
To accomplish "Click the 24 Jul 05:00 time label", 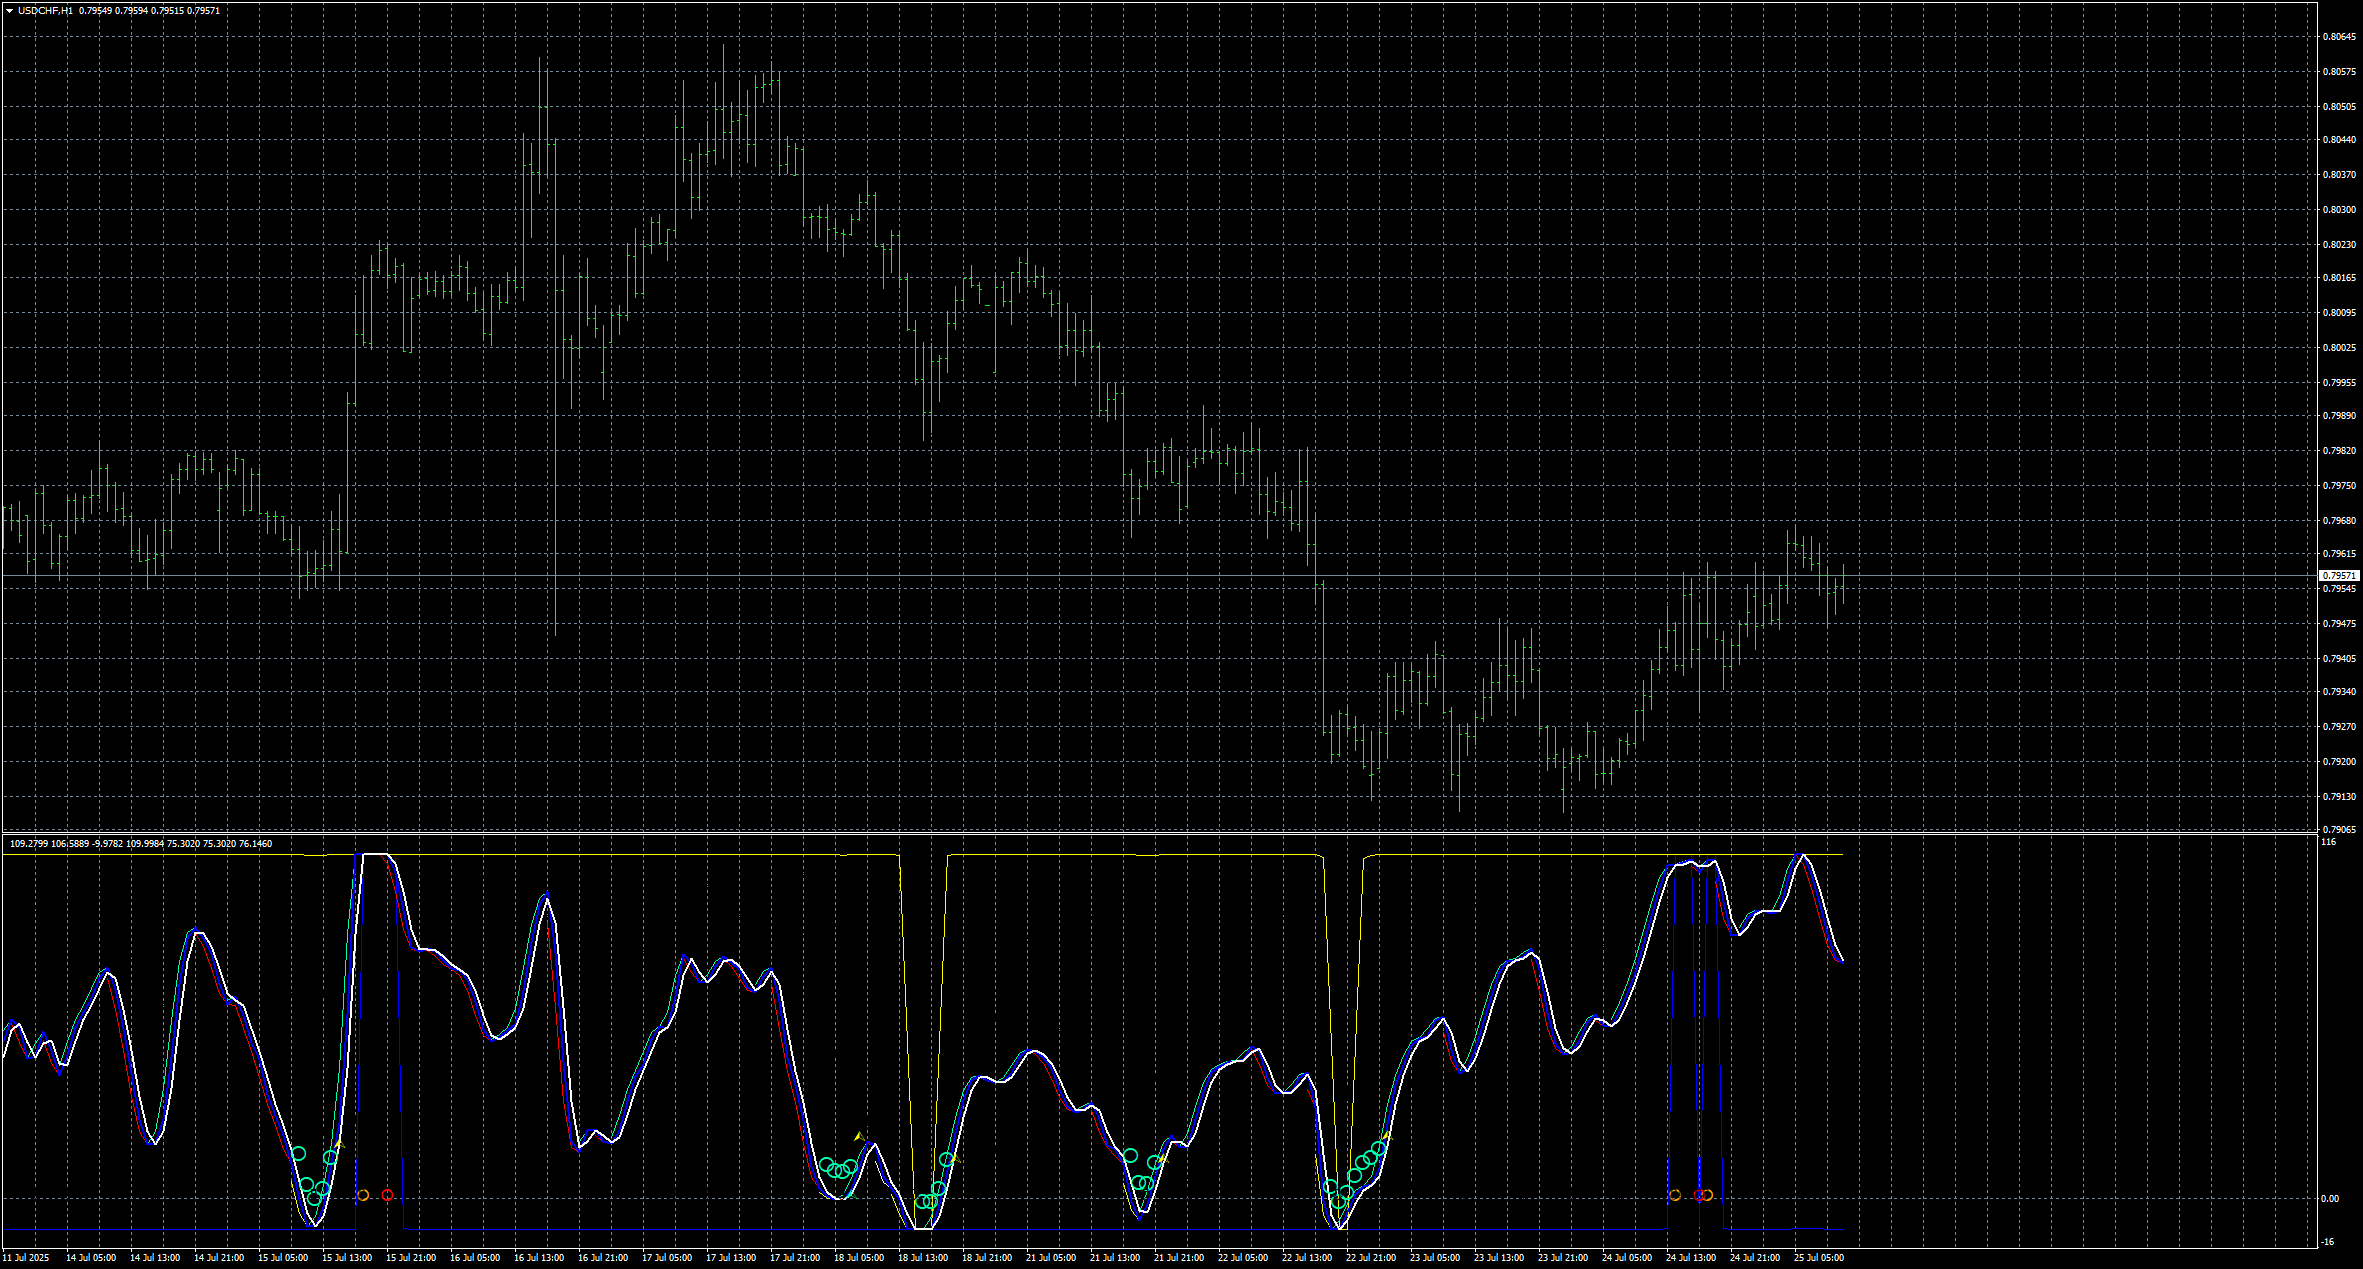I will point(1627,1258).
